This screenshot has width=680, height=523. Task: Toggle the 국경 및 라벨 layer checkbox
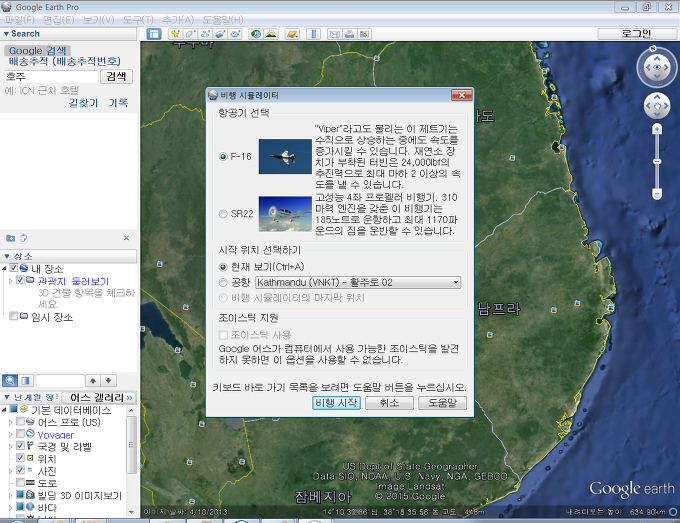point(20,446)
